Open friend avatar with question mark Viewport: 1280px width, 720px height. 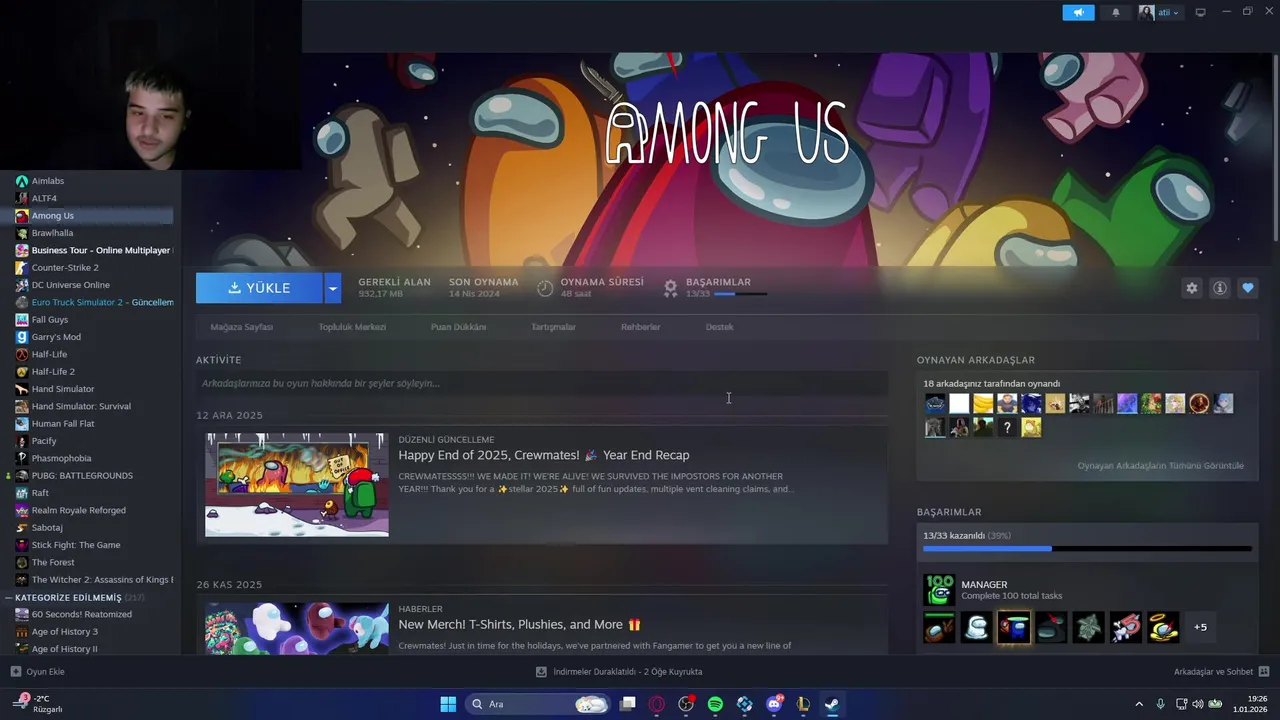(x=1007, y=427)
